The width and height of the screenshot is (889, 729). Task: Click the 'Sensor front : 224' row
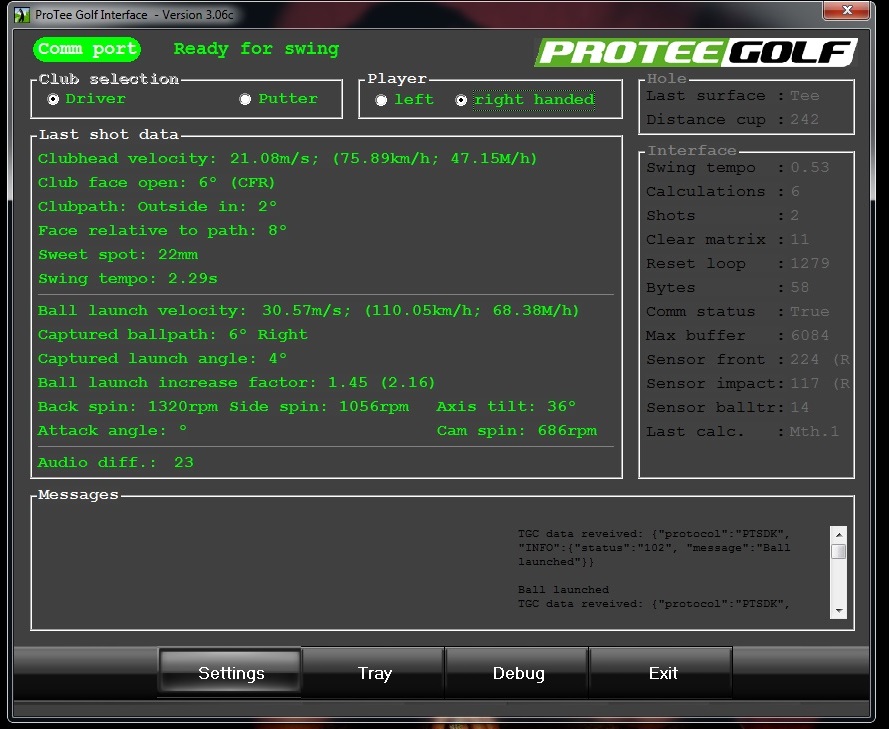pos(748,359)
